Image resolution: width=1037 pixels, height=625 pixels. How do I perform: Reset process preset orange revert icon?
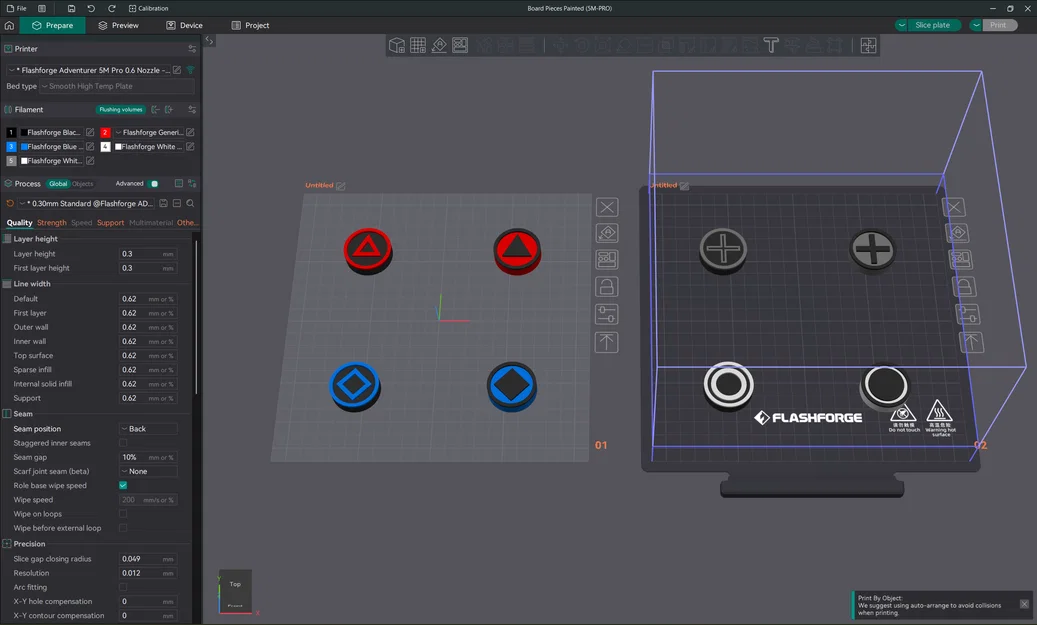coord(10,204)
